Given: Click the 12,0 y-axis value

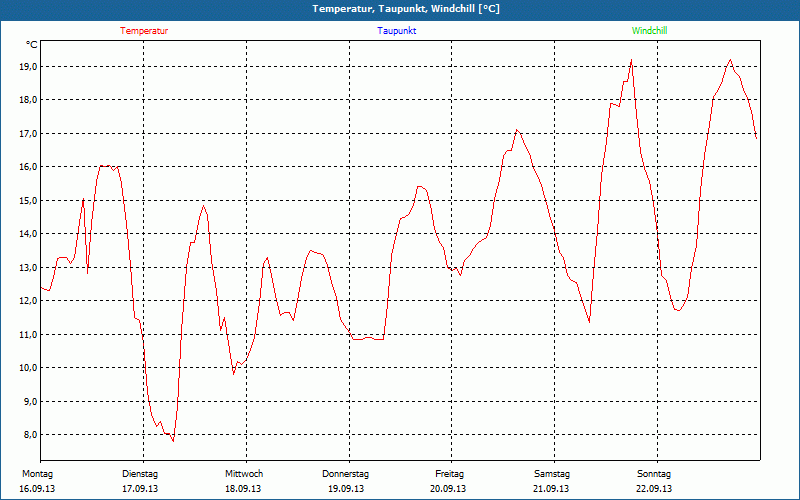Looking at the screenshot, I should (29, 301).
